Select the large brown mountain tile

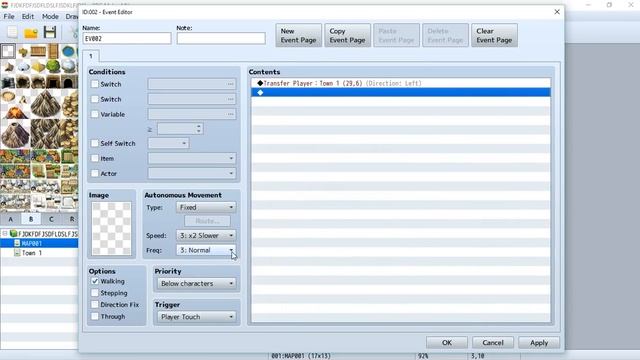click(45, 103)
